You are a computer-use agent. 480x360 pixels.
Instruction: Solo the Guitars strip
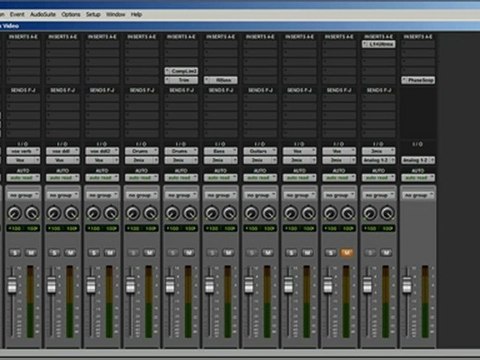pos(252,253)
